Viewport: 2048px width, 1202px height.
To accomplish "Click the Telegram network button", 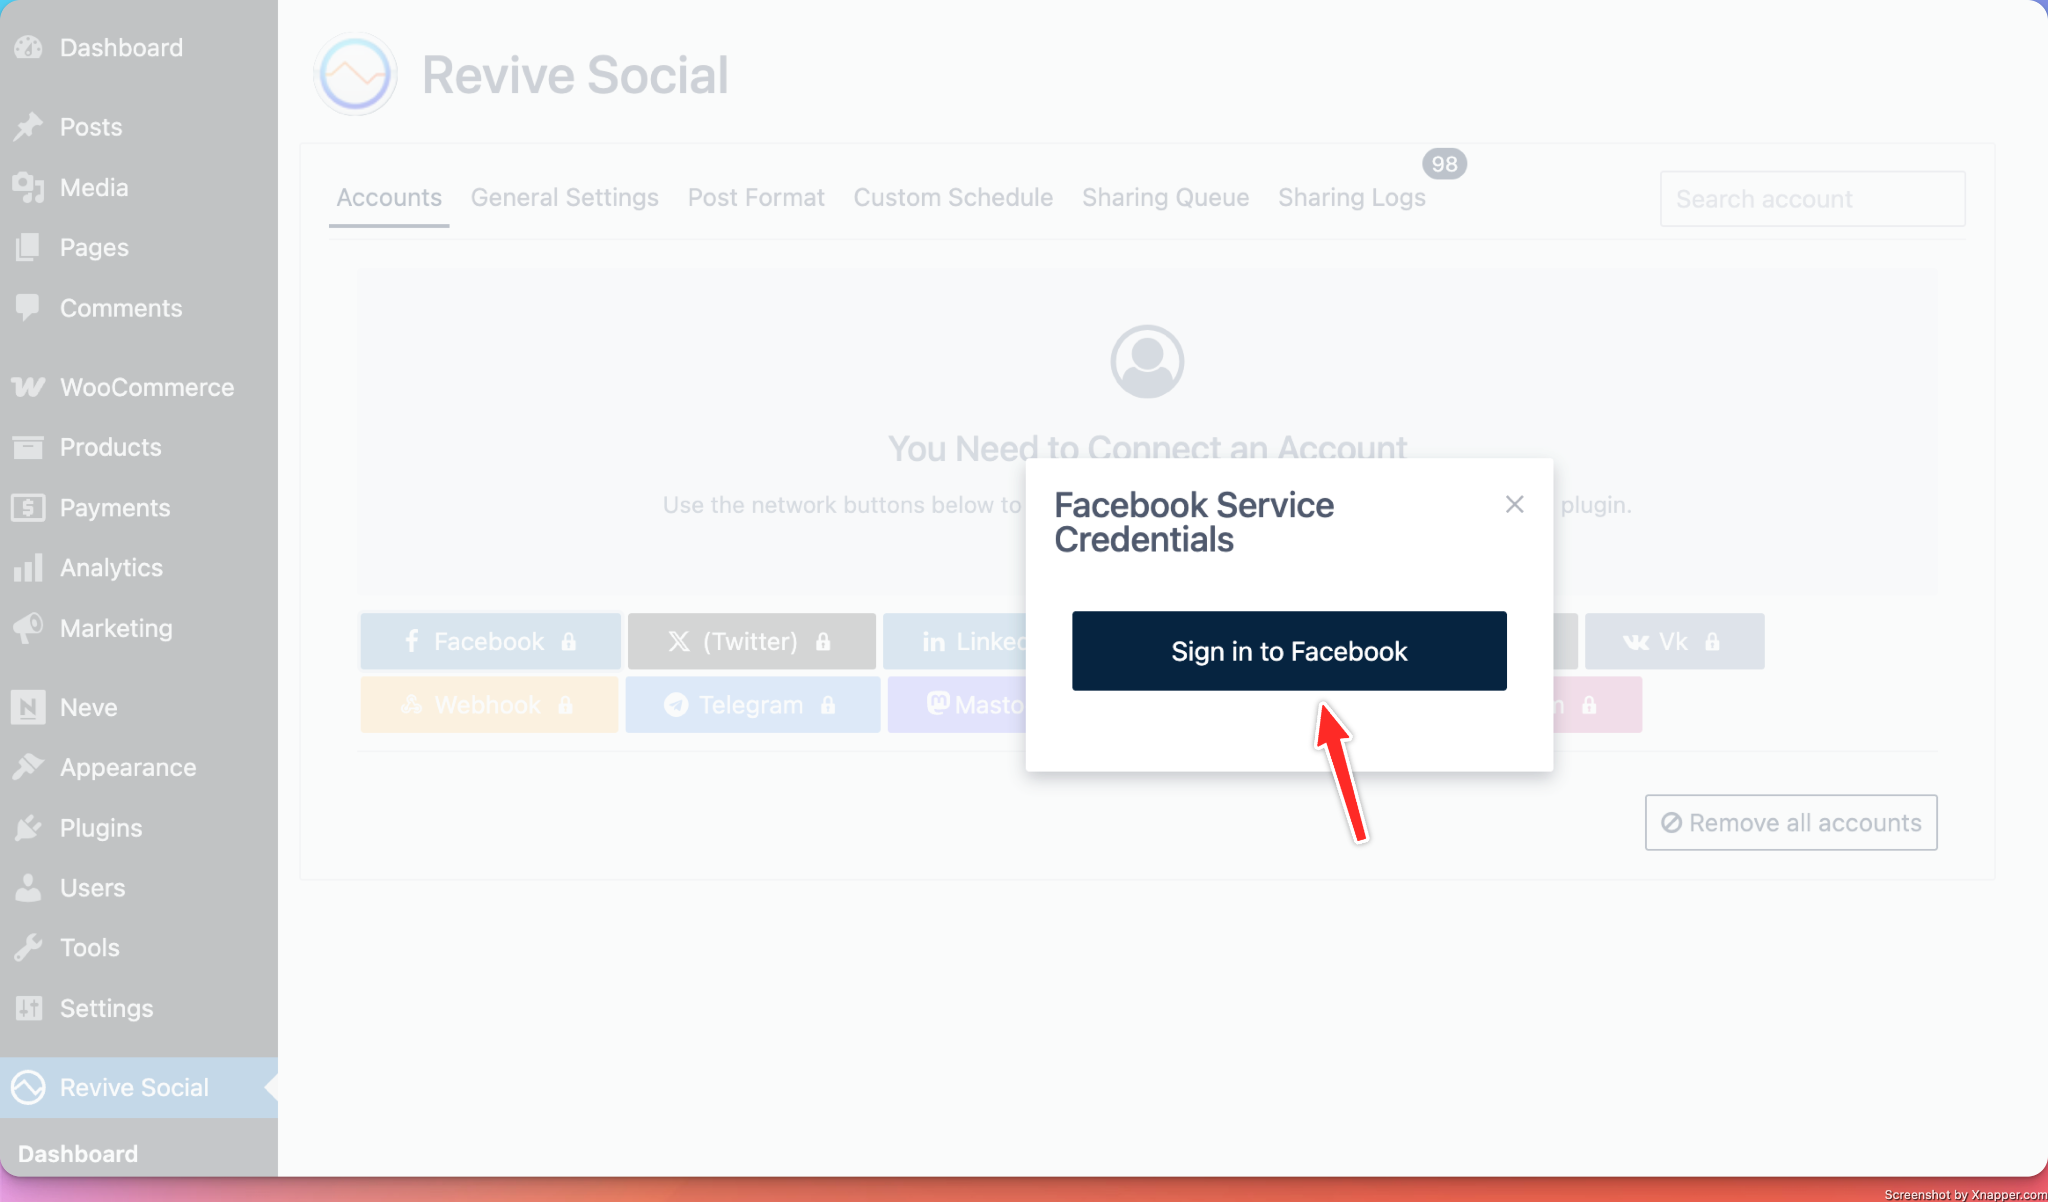I will 751,705.
